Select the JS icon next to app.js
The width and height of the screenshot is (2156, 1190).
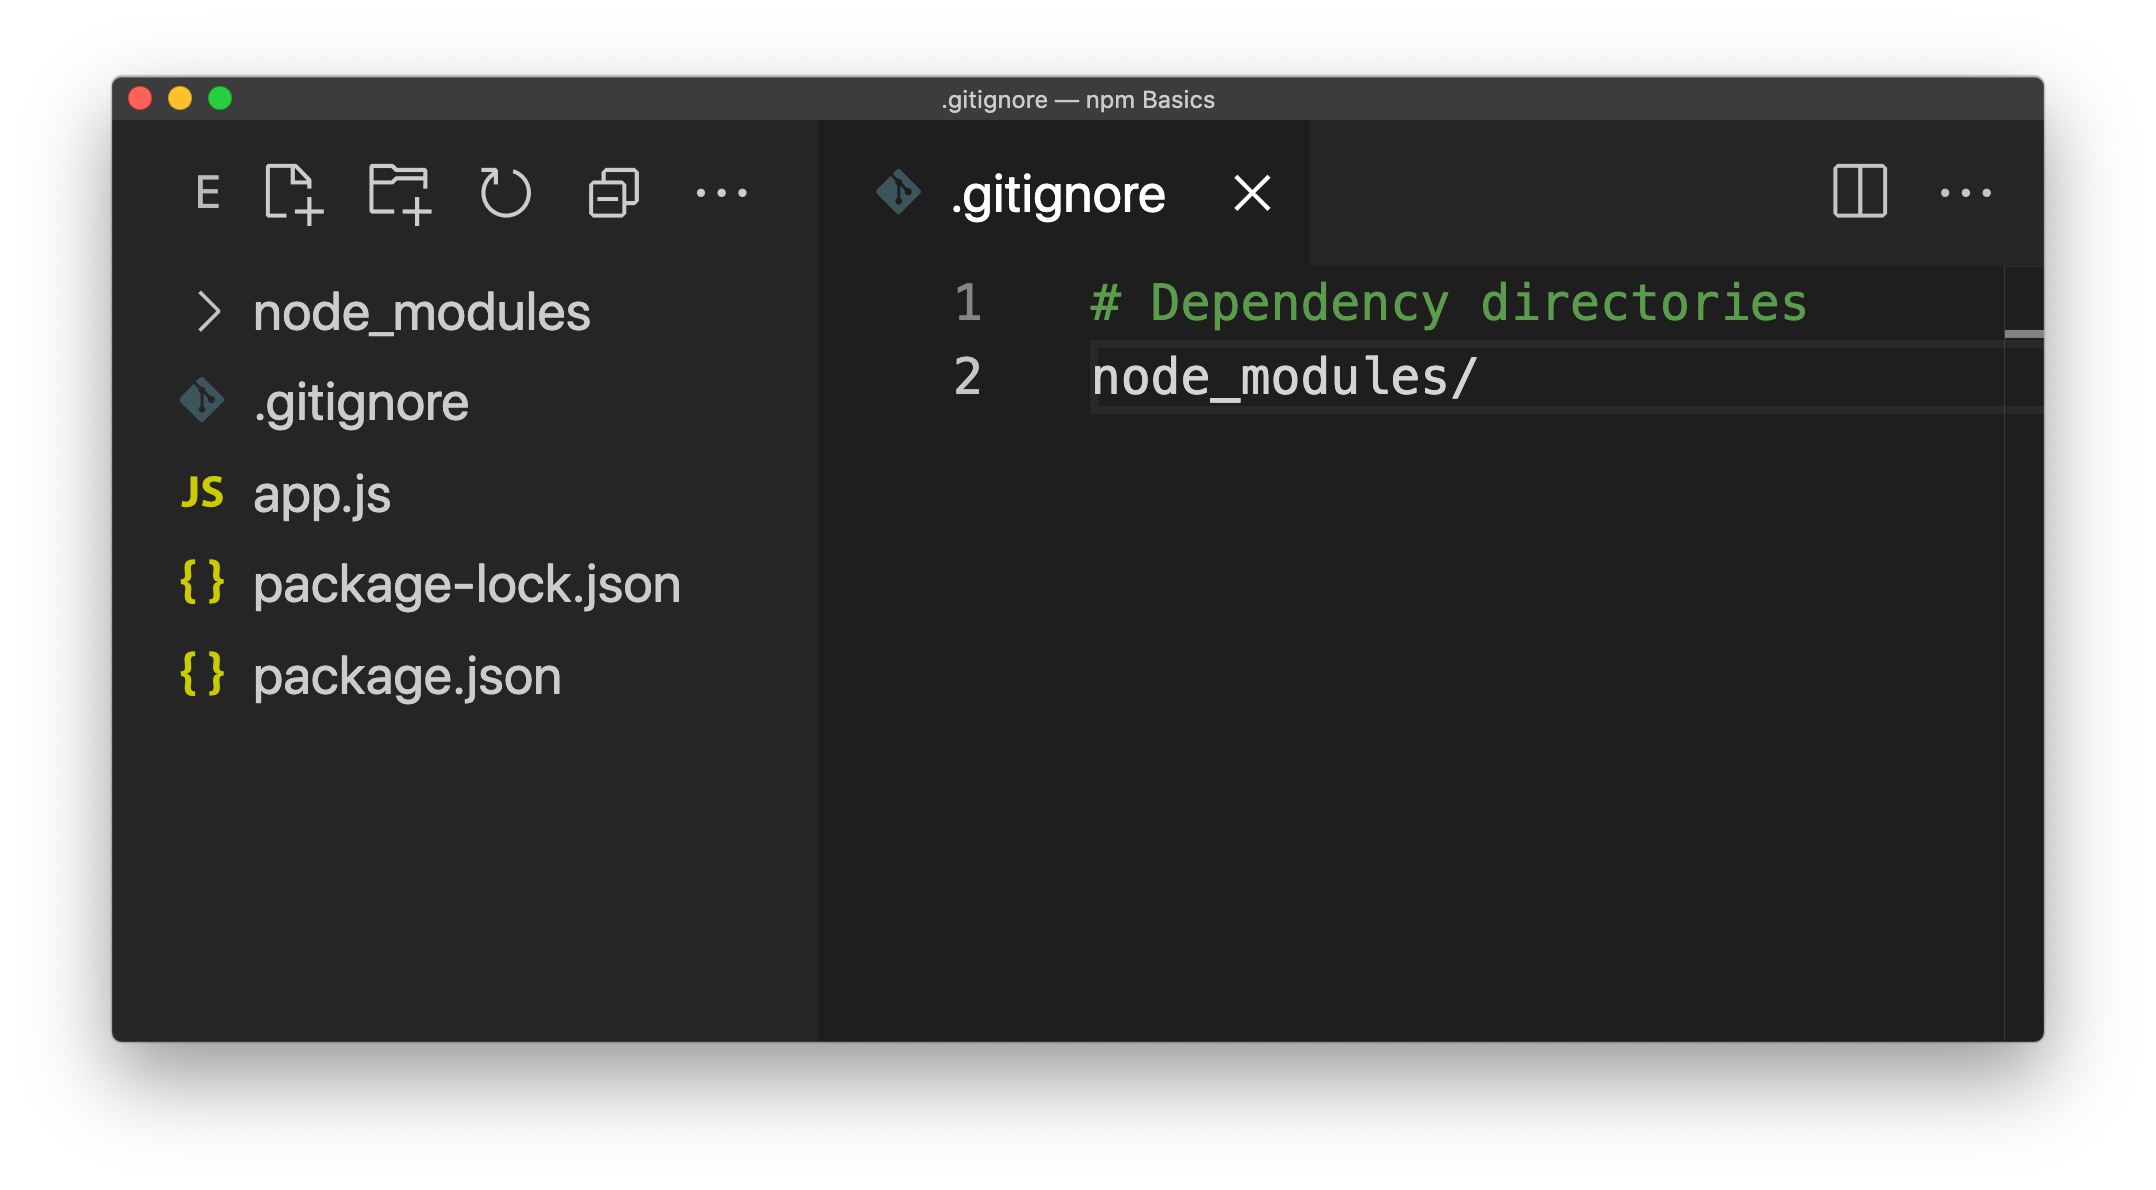pyautogui.click(x=202, y=493)
